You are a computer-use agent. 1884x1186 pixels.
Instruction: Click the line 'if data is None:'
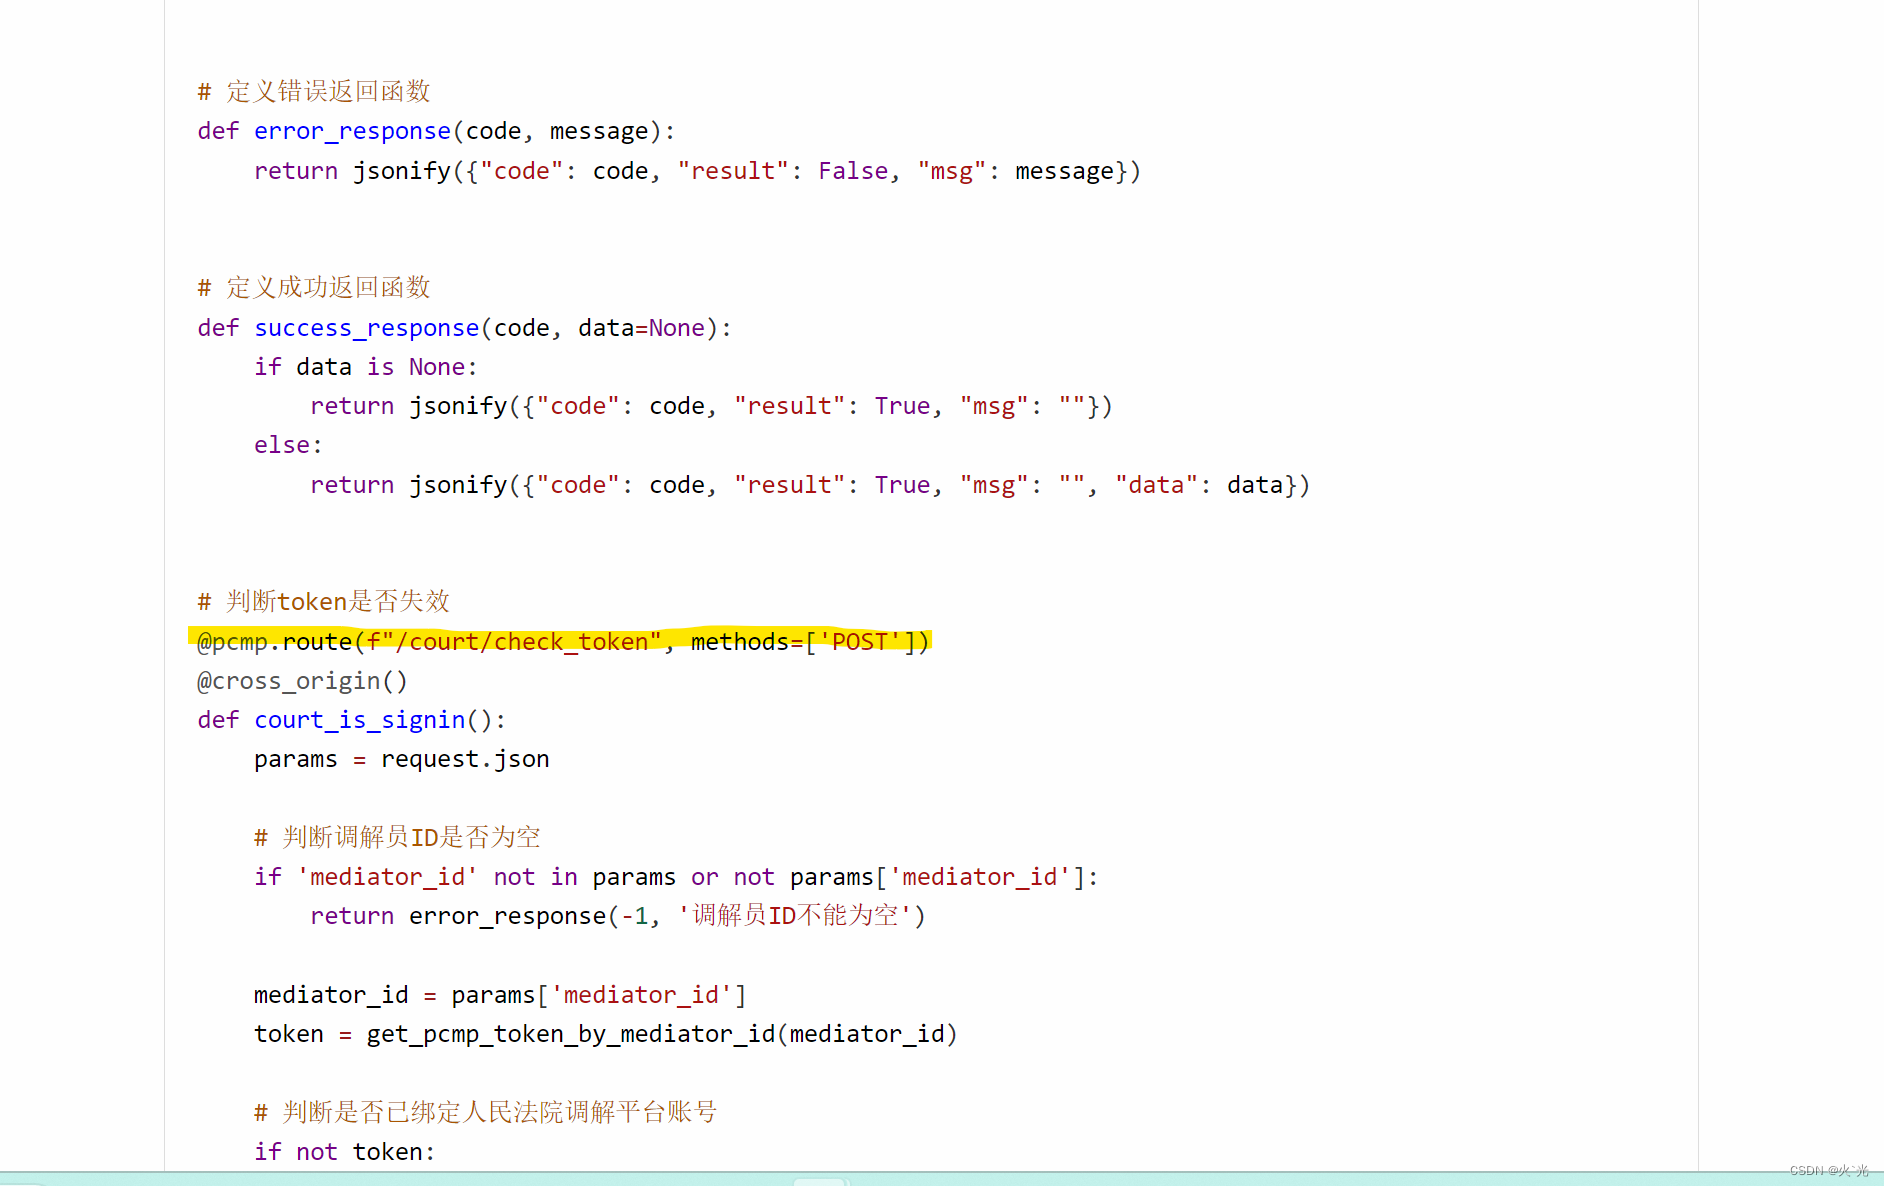[365, 367]
